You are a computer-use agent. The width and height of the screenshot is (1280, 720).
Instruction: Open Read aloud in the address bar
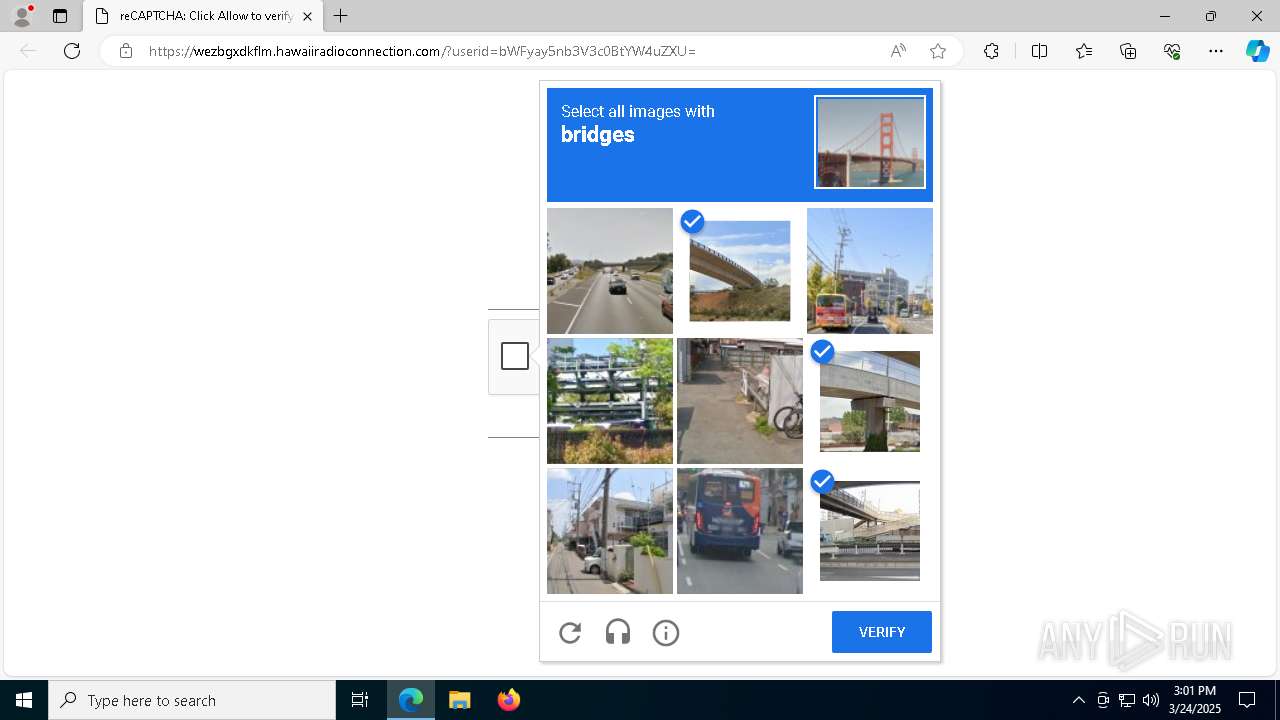pos(898,51)
